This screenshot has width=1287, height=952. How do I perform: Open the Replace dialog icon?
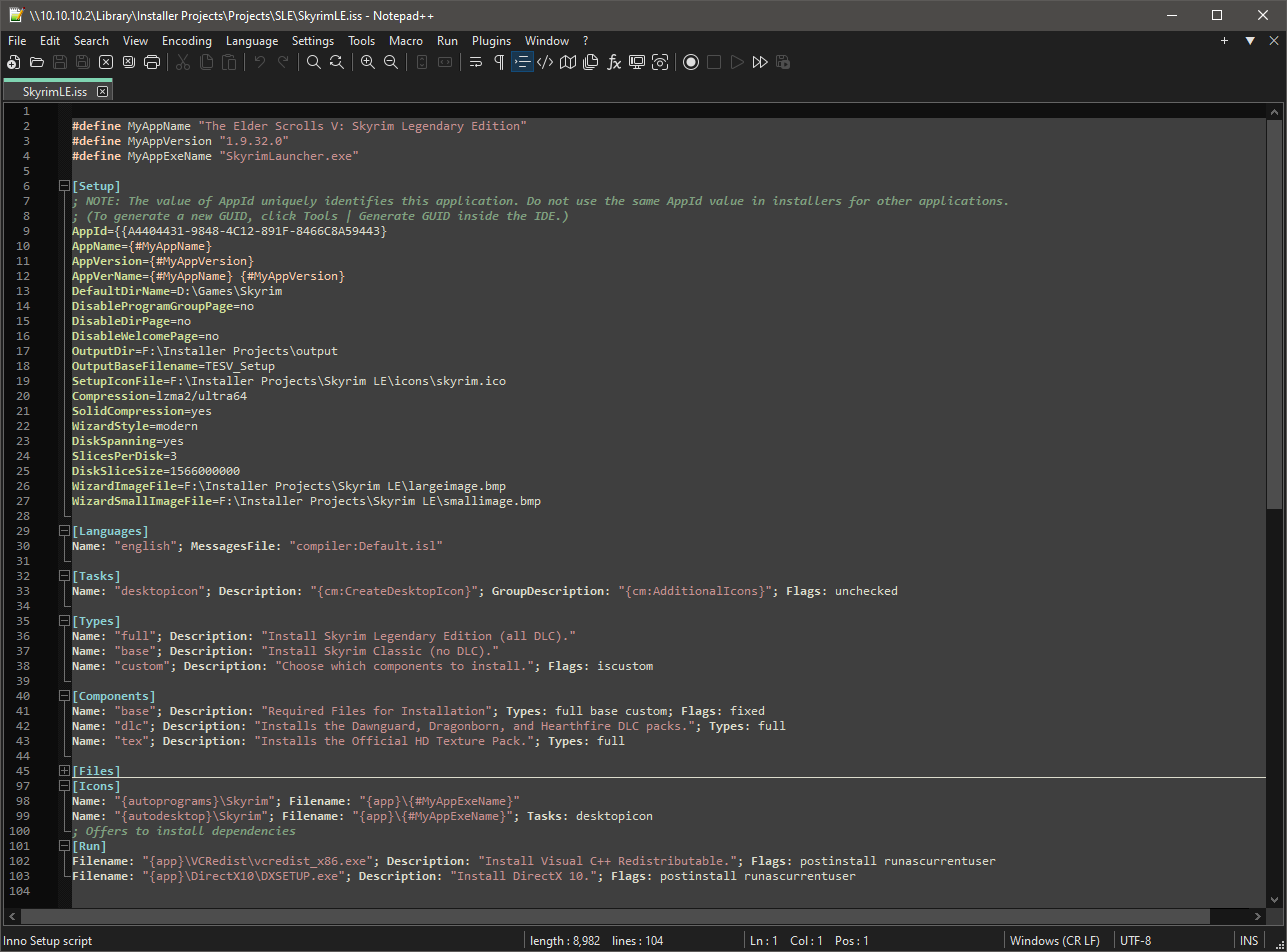pyautogui.click(x=337, y=62)
